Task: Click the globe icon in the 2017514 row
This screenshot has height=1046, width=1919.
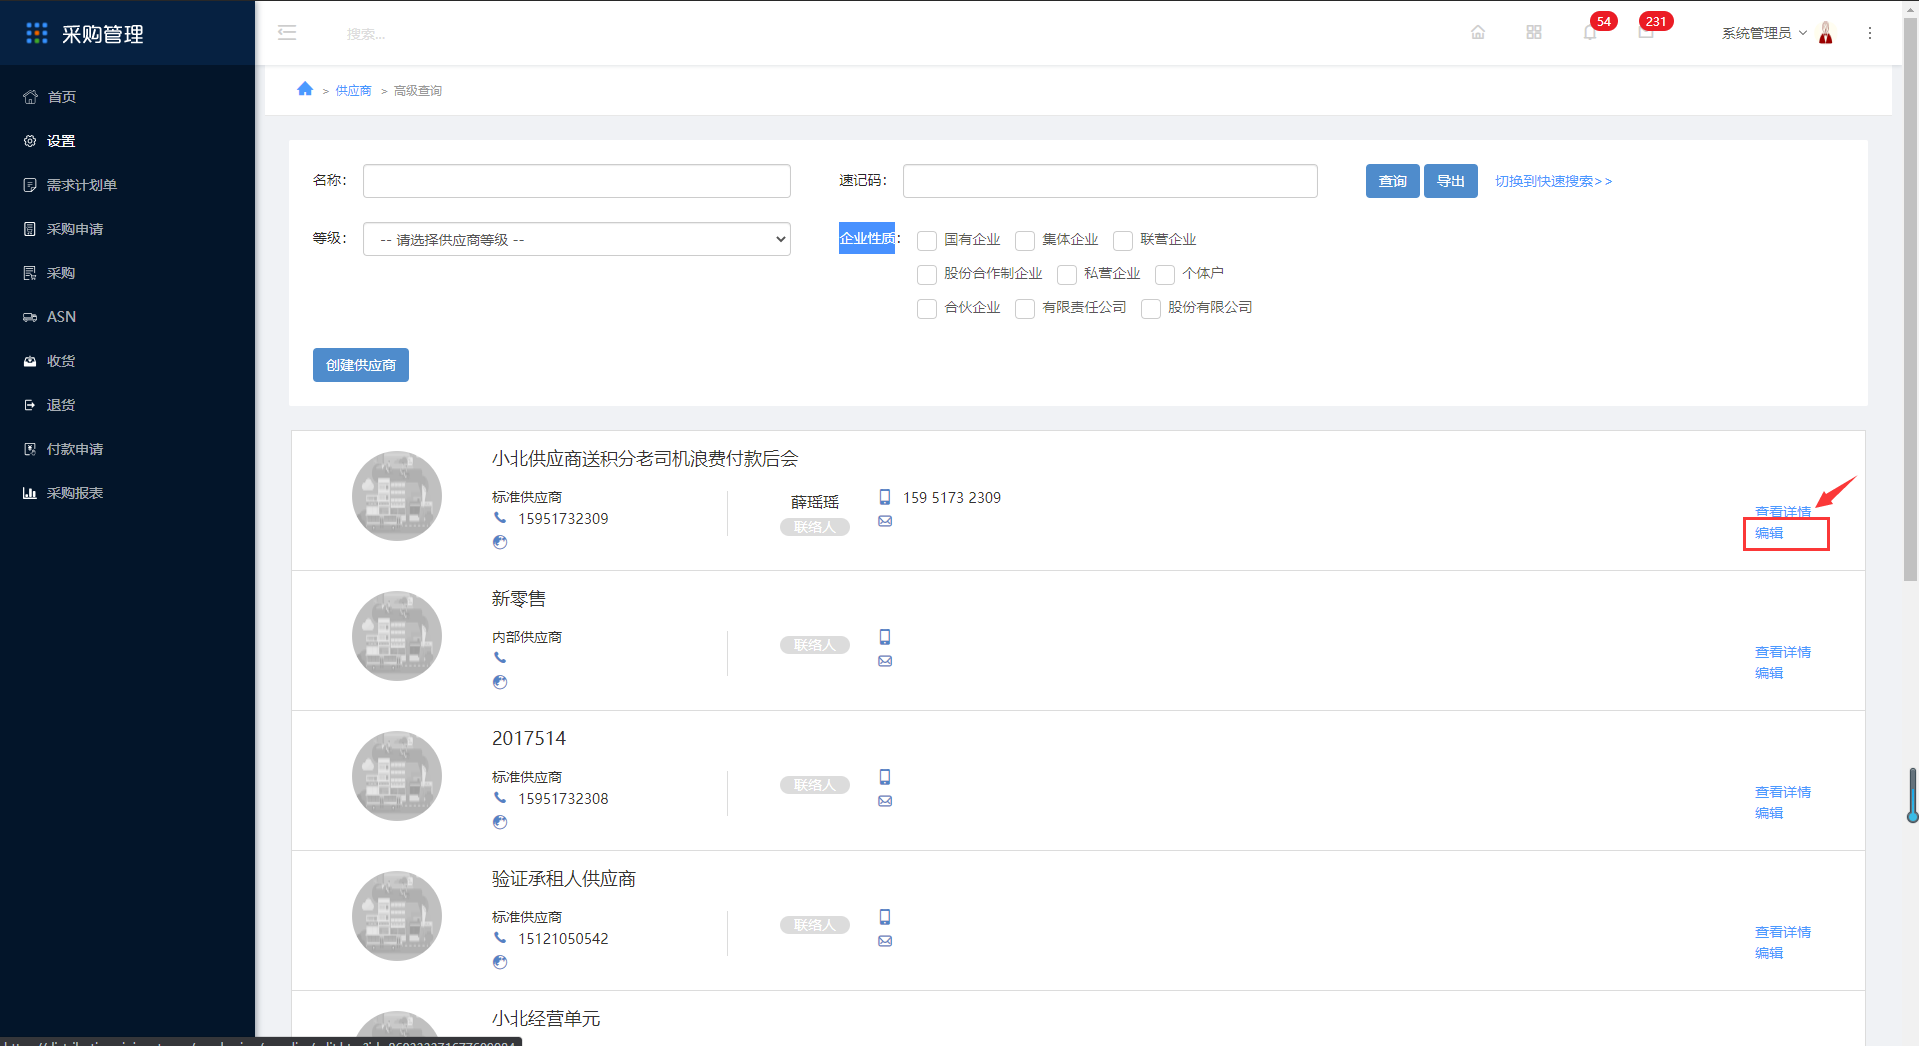Action: click(x=500, y=822)
